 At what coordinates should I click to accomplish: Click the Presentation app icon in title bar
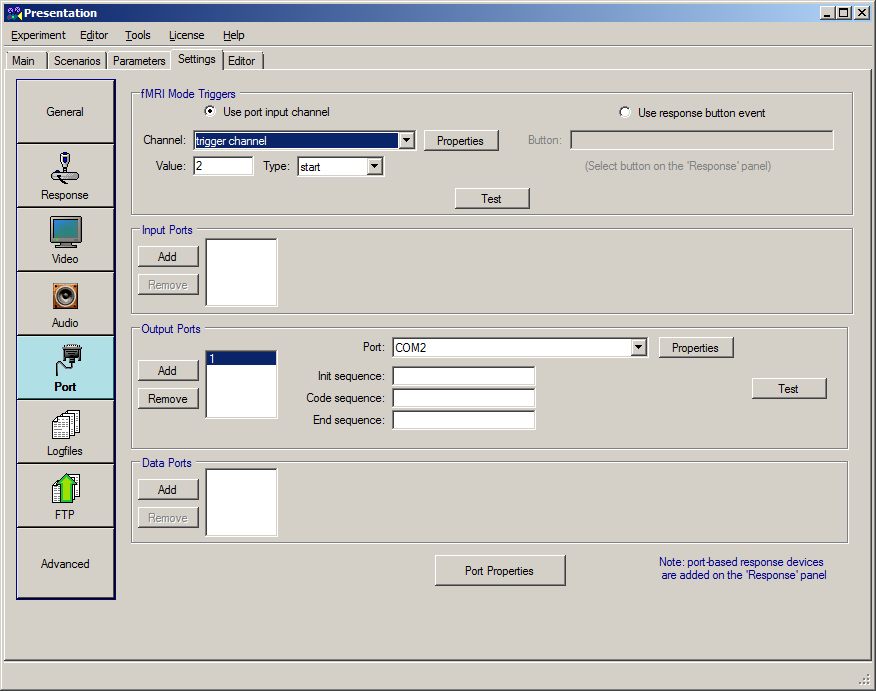13,13
